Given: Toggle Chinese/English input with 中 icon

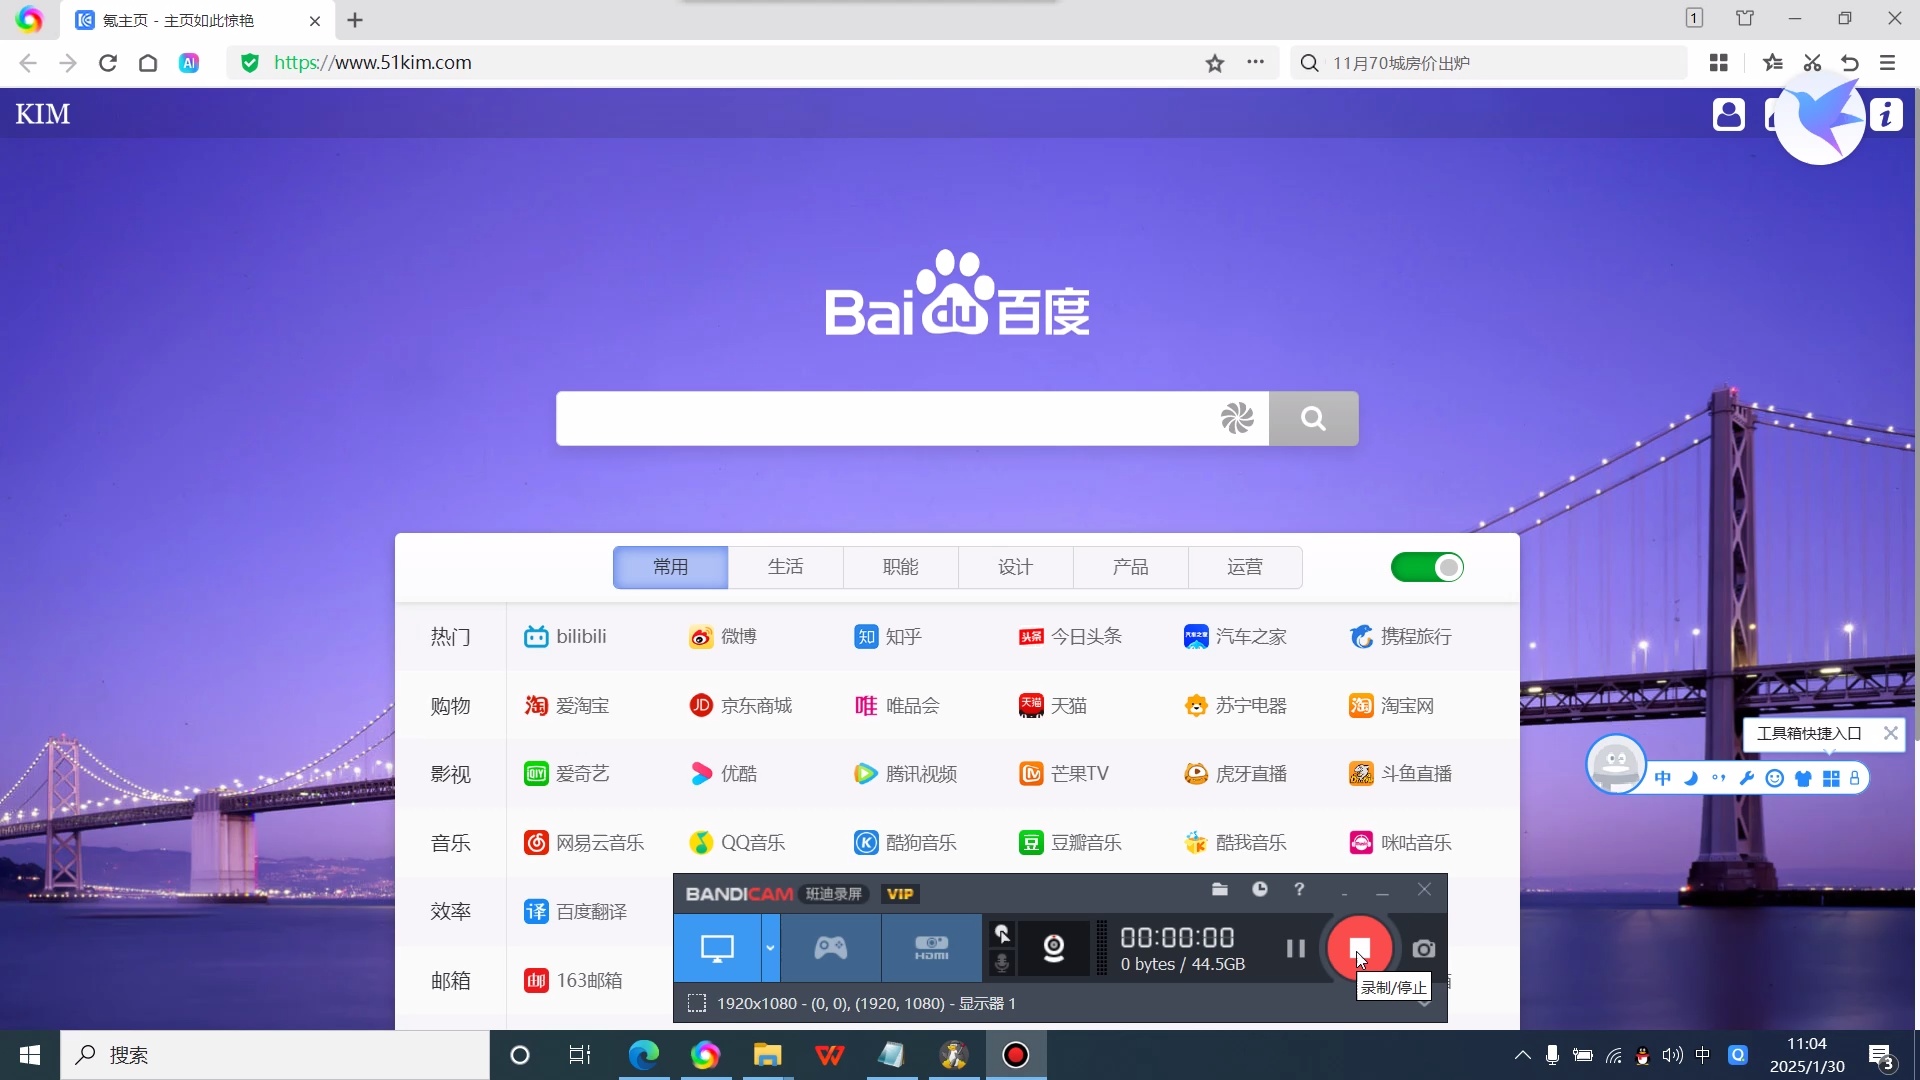Looking at the screenshot, I should tap(1663, 779).
